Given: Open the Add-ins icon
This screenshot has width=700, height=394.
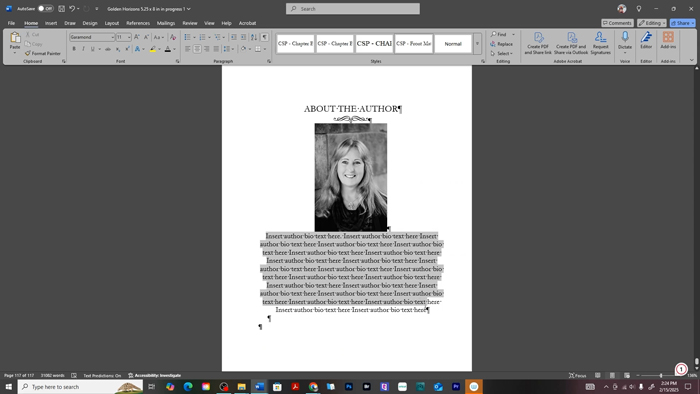Looking at the screenshot, I should [668, 40].
